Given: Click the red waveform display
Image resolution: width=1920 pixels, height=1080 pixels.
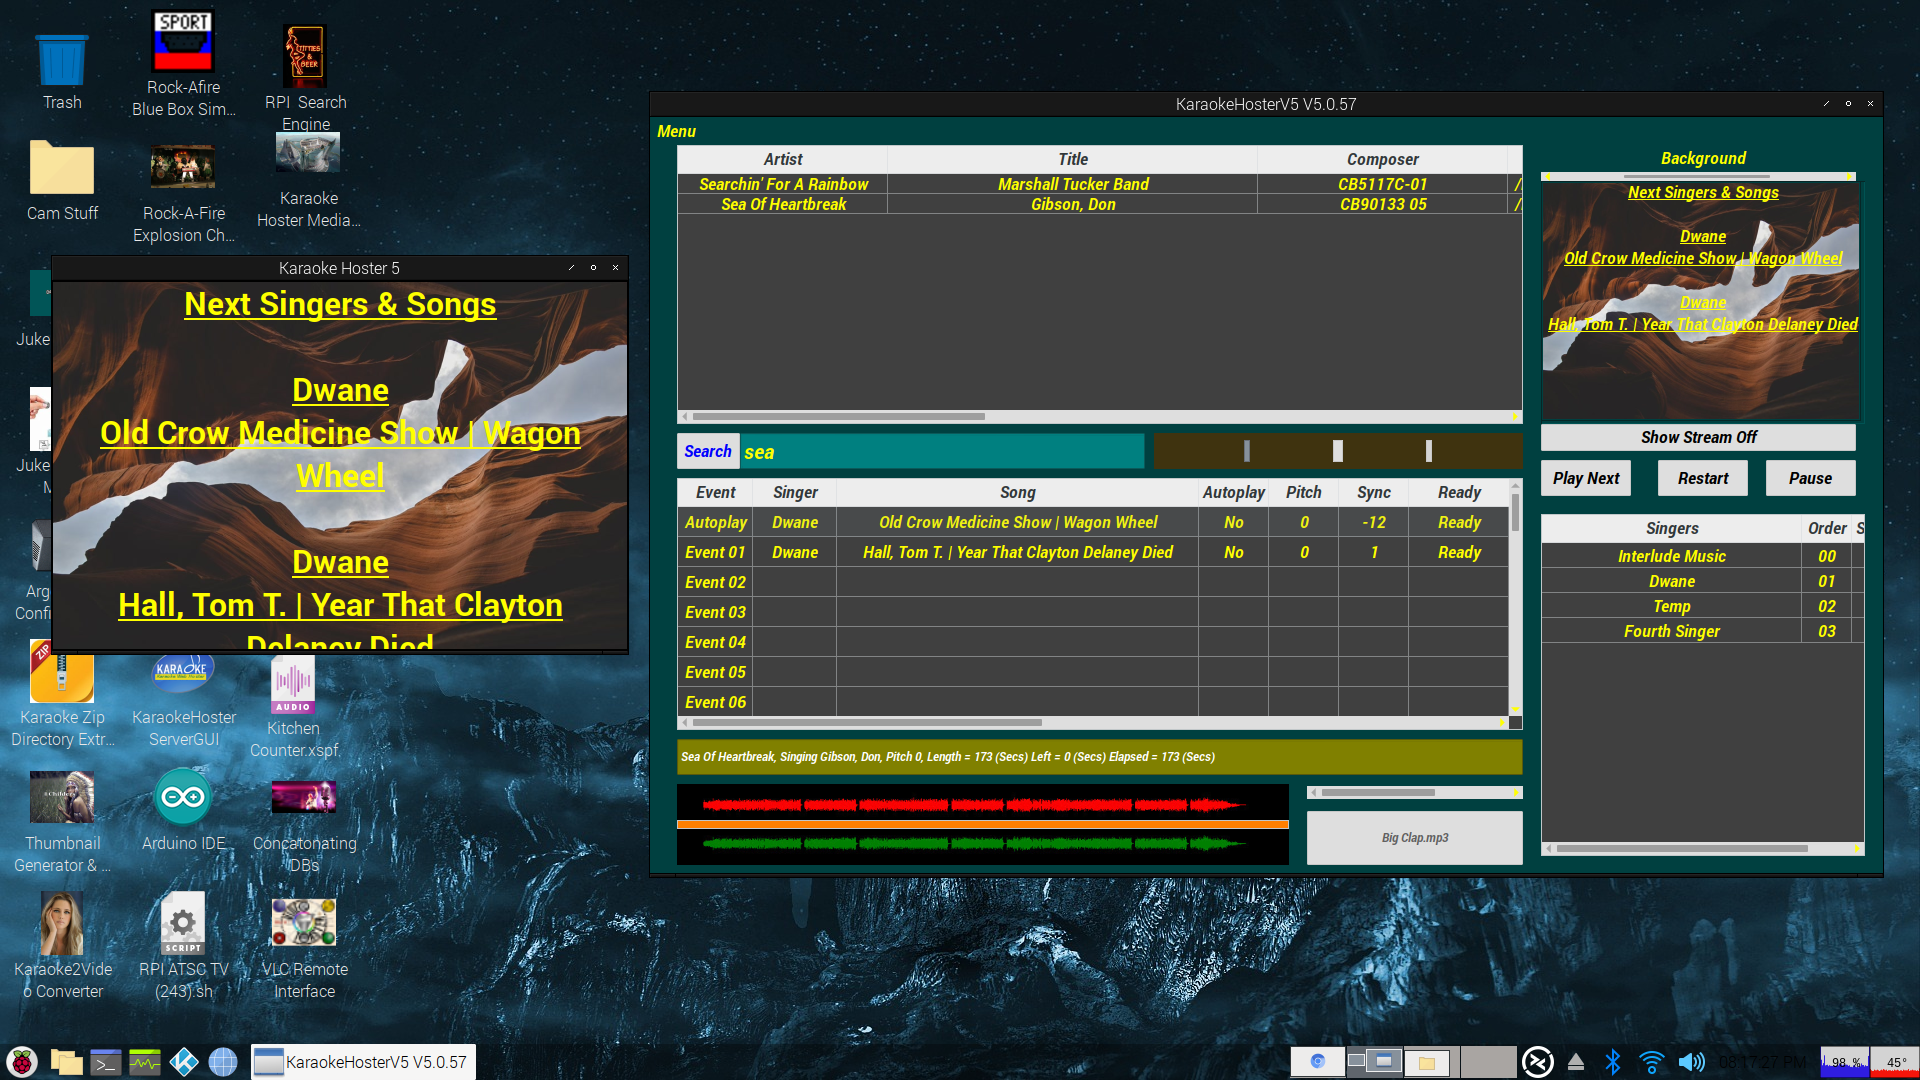Looking at the screenshot, I should (x=982, y=802).
